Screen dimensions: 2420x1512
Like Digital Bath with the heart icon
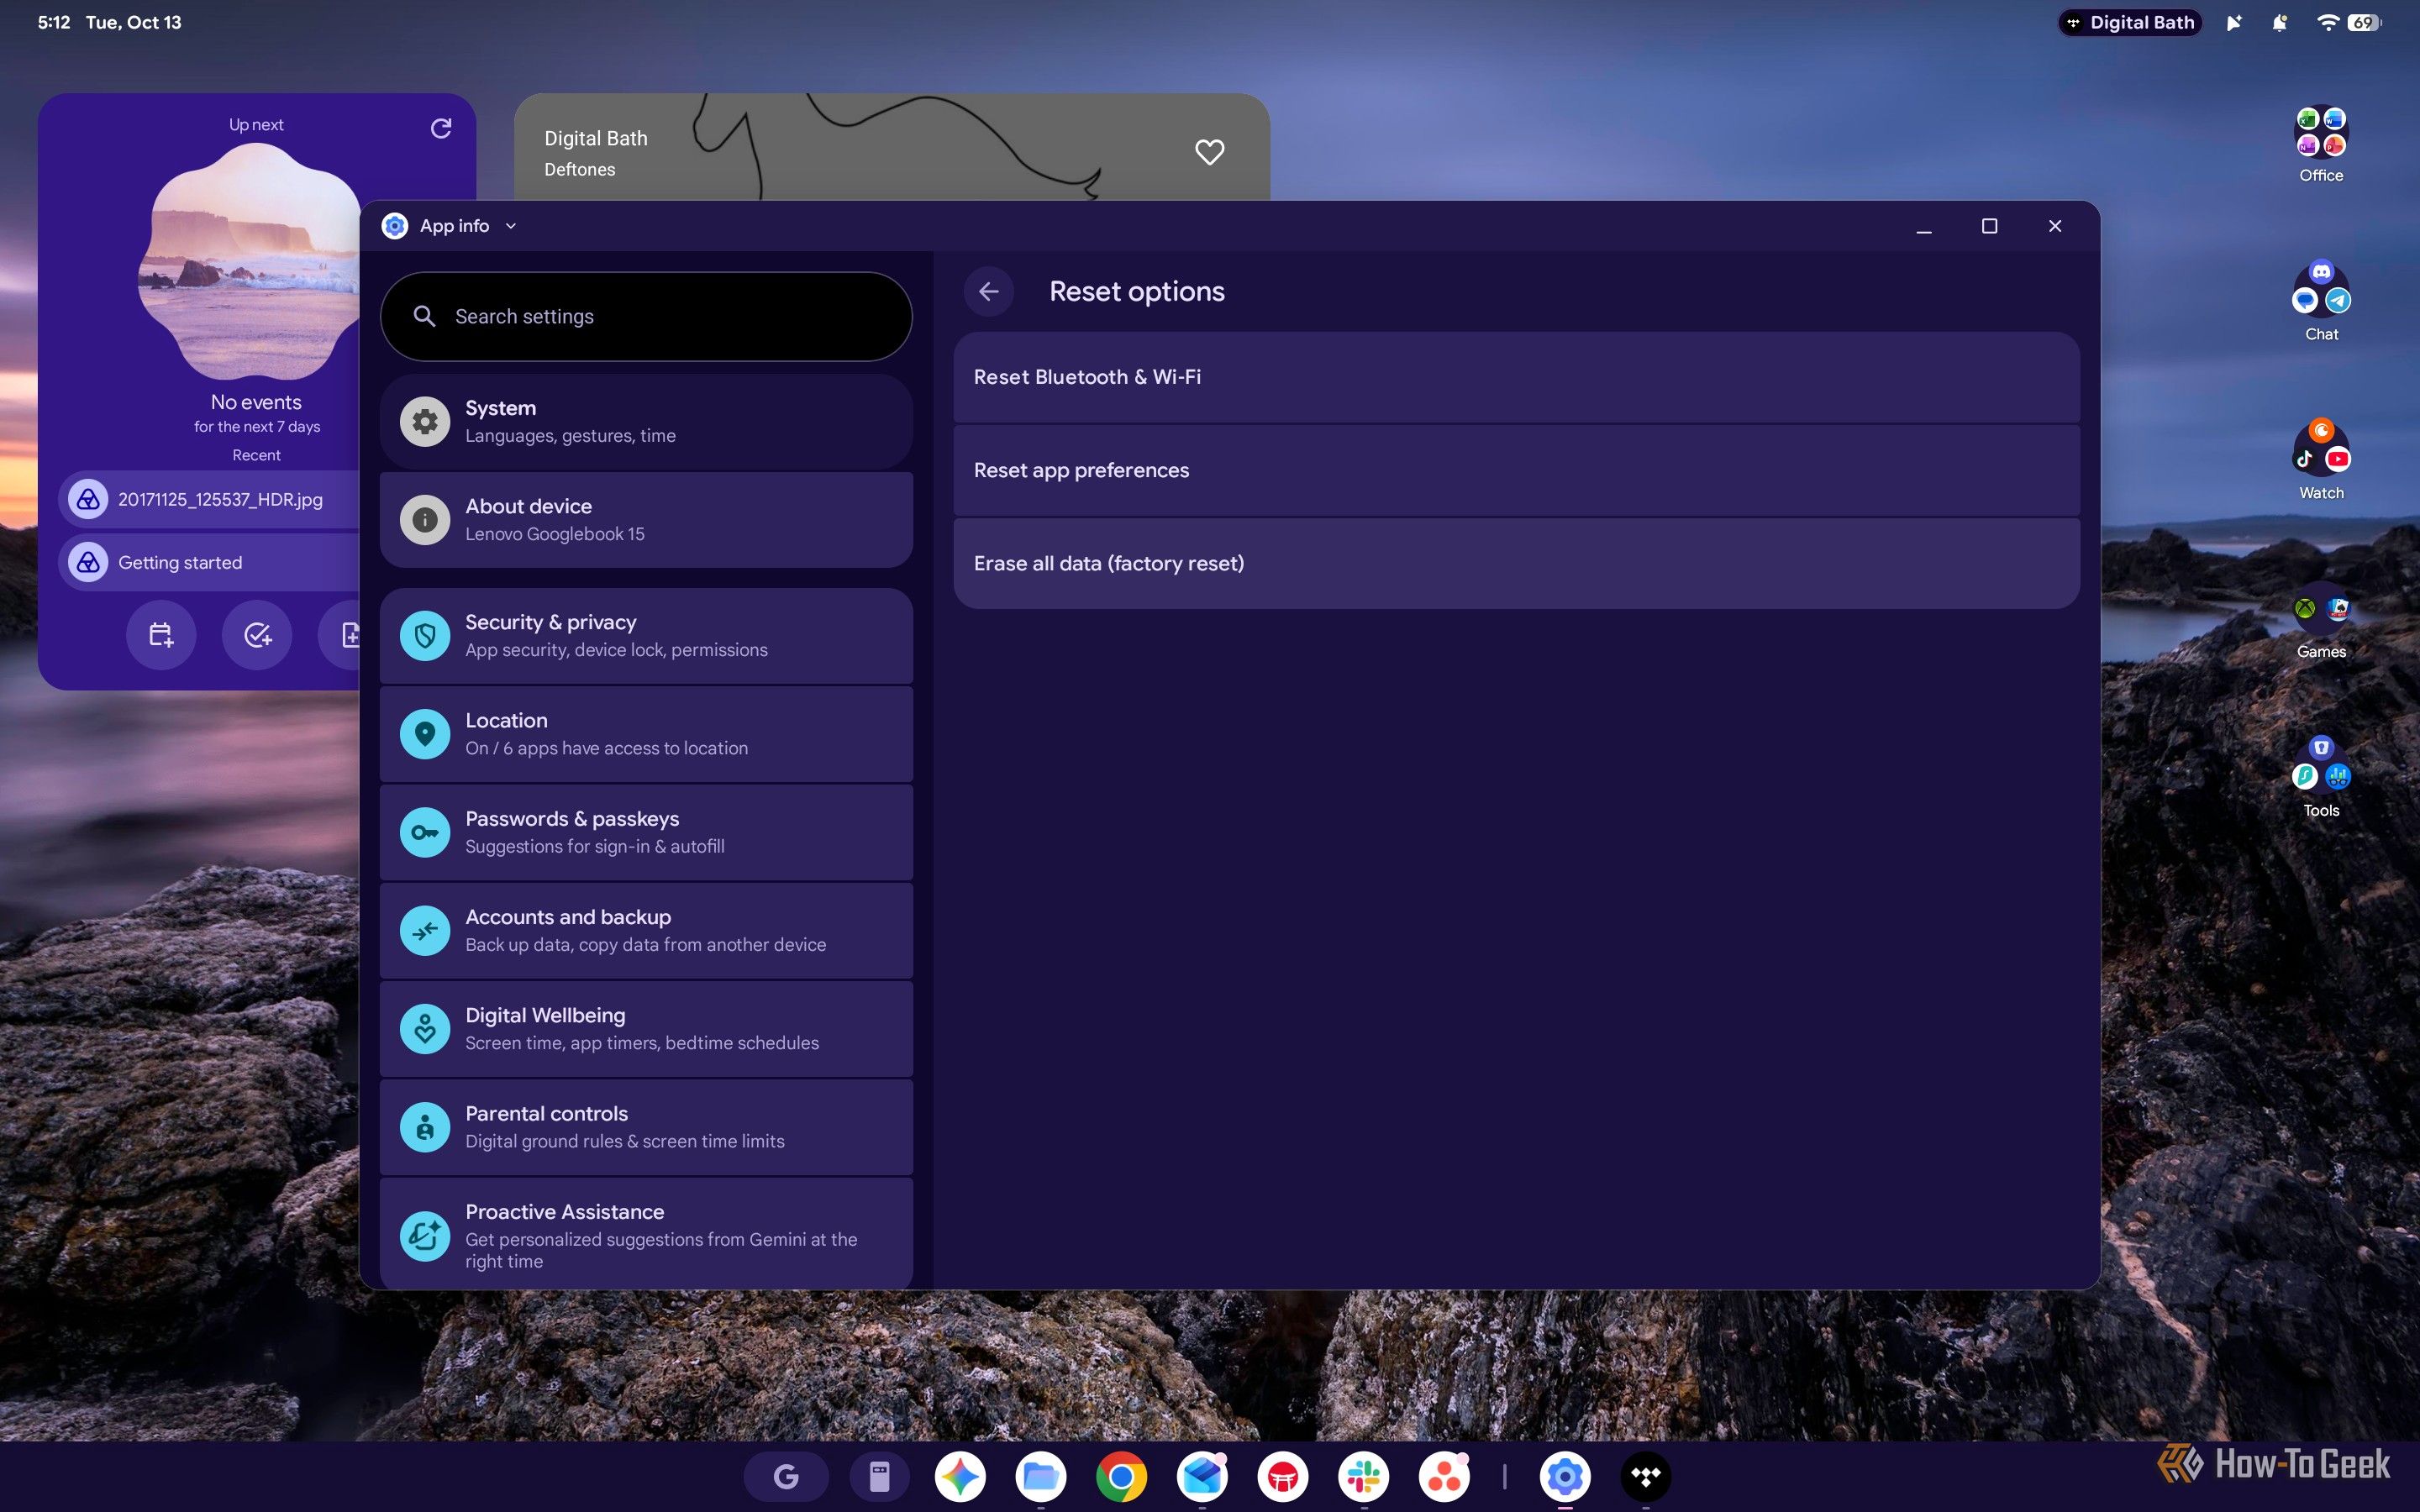pos(1209,152)
